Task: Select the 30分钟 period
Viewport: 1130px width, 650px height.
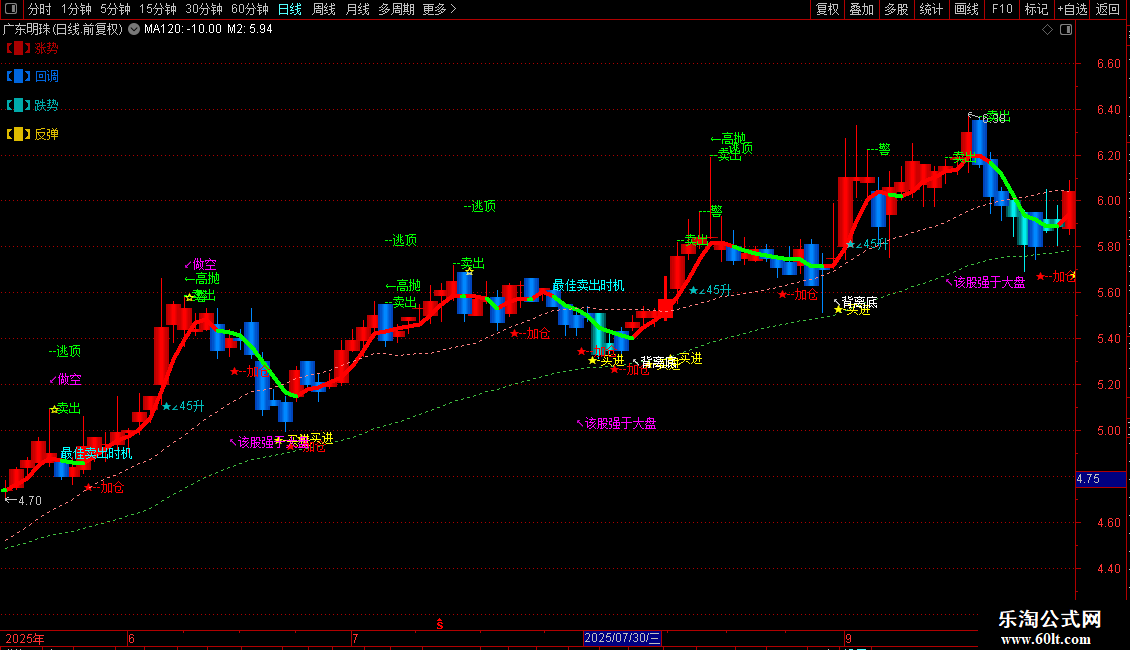Action: pyautogui.click(x=204, y=9)
